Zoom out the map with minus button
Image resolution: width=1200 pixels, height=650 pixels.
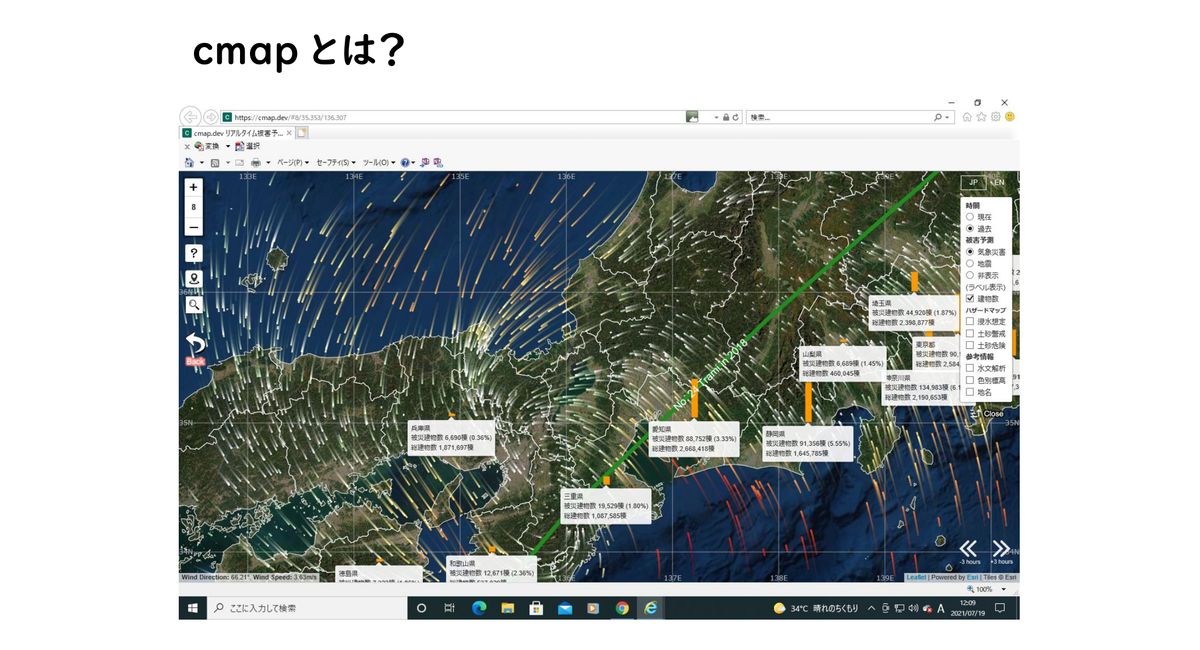click(x=194, y=227)
